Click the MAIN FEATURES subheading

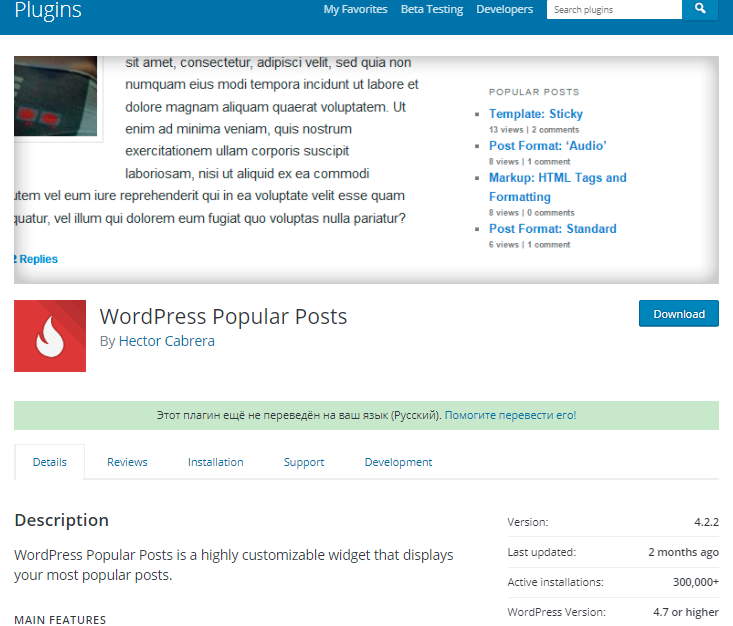[60, 620]
